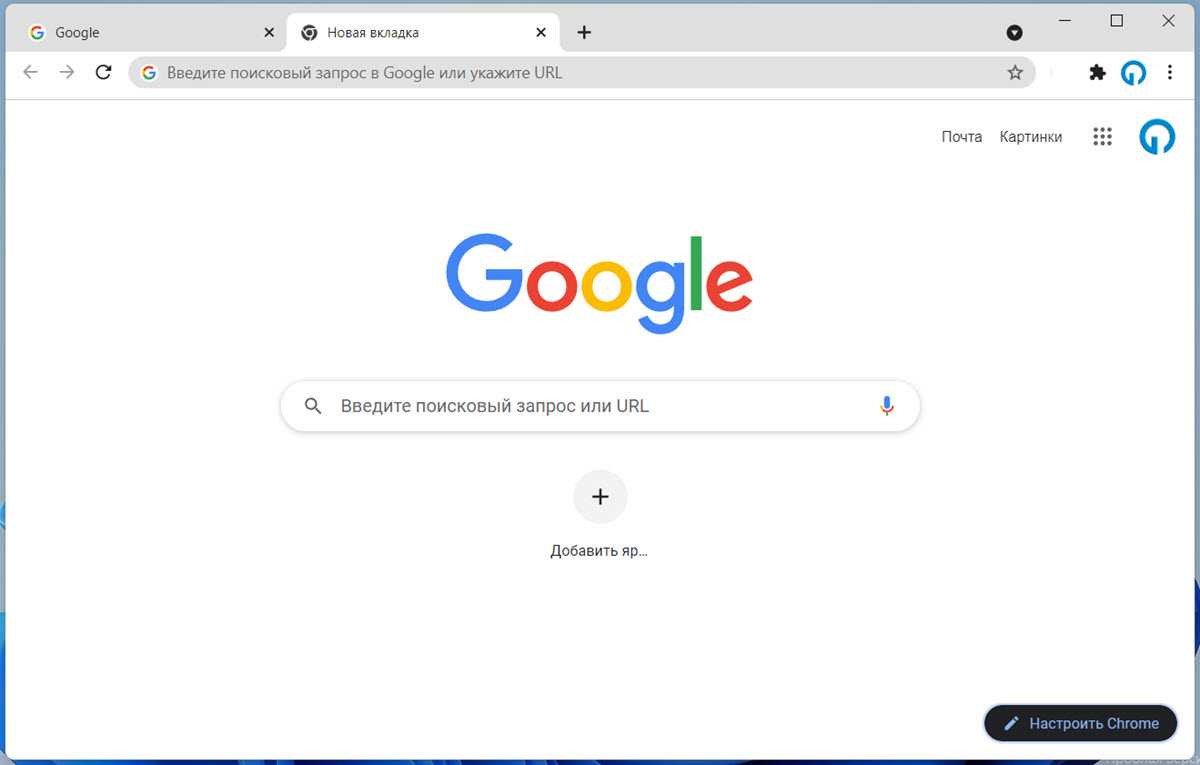Open the Google apps grid
Viewport: 1200px width, 765px height.
(x=1102, y=137)
